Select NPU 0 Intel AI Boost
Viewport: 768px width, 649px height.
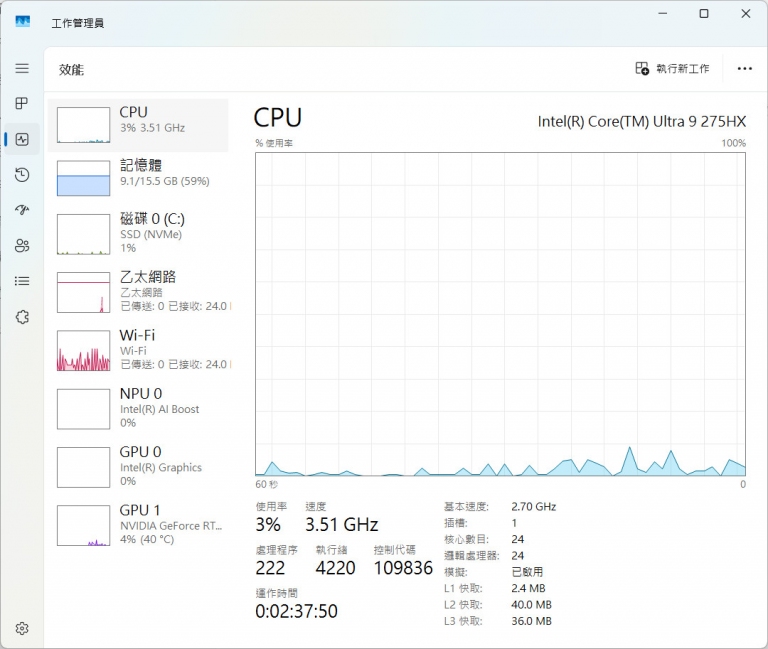pyautogui.click(x=138, y=408)
